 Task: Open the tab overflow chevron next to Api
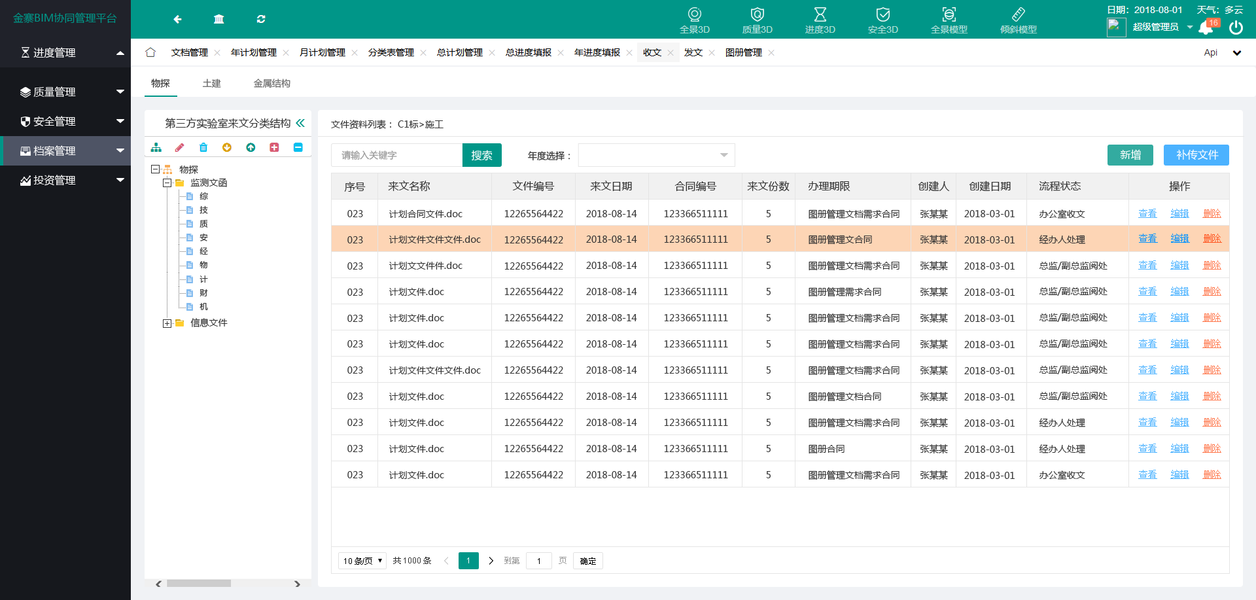pyautogui.click(x=1237, y=53)
